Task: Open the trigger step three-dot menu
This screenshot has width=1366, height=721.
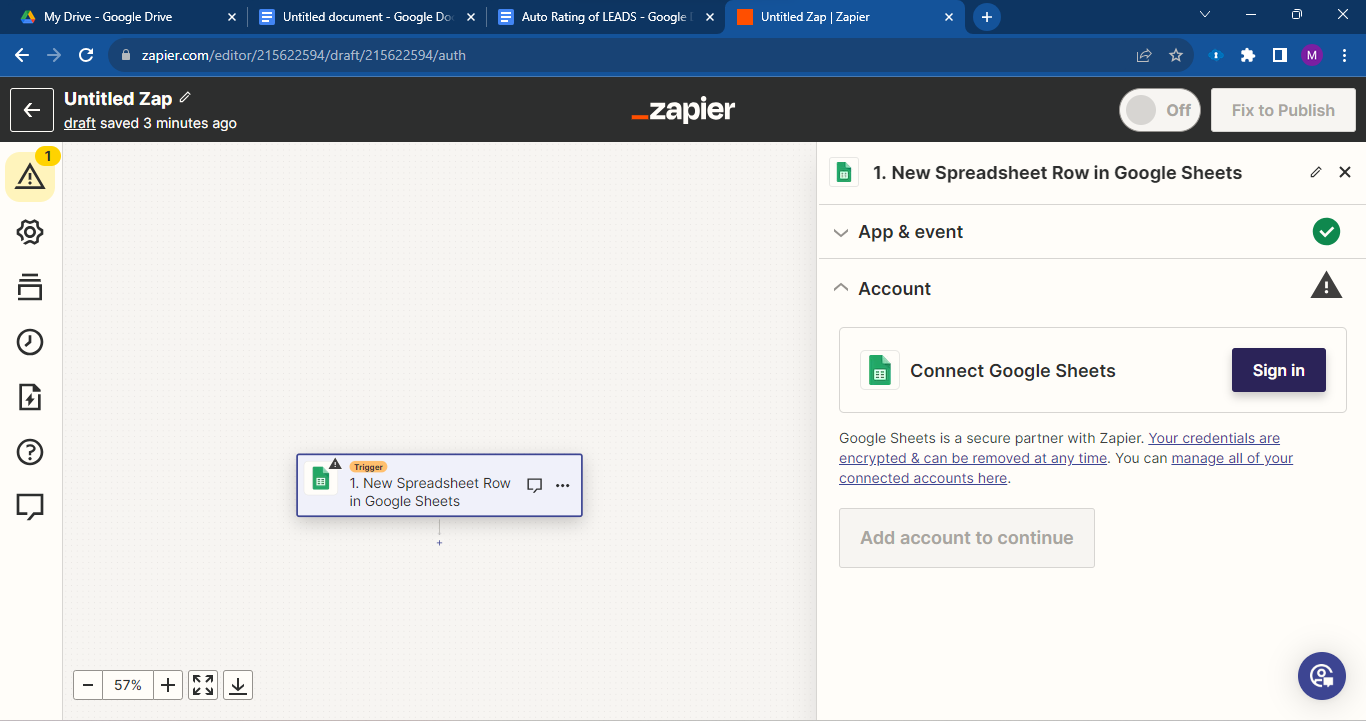Action: coord(562,485)
